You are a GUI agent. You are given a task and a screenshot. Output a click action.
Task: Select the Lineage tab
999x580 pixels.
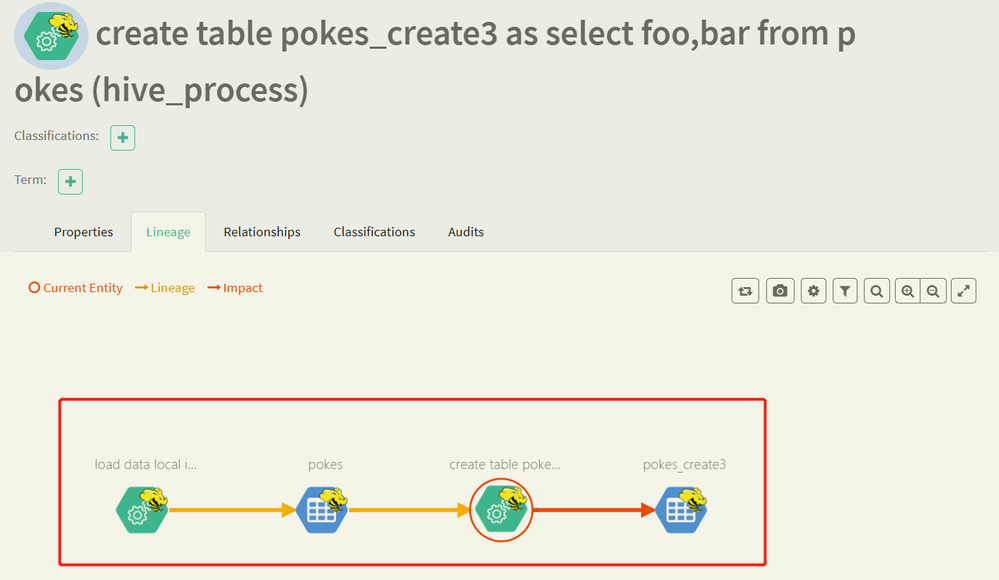pos(168,232)
